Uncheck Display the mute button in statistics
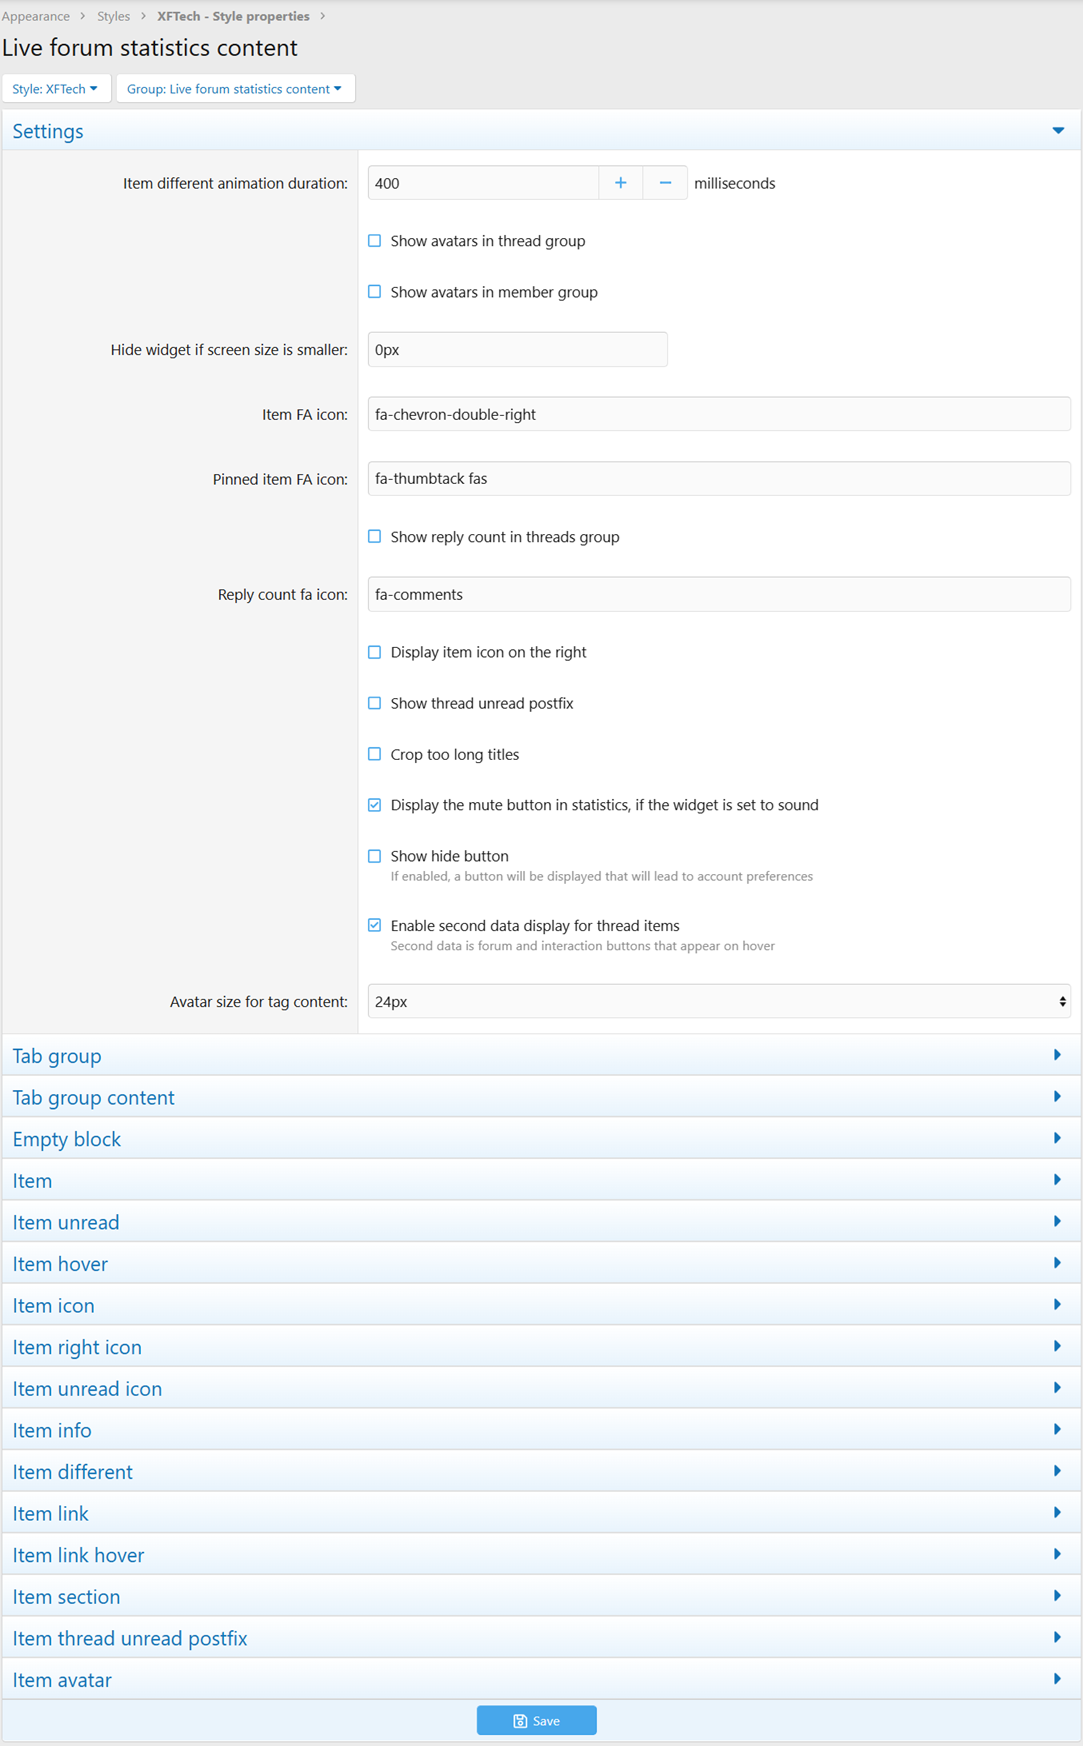The height and width of the screenshot is (1746, 1083). 375,805
